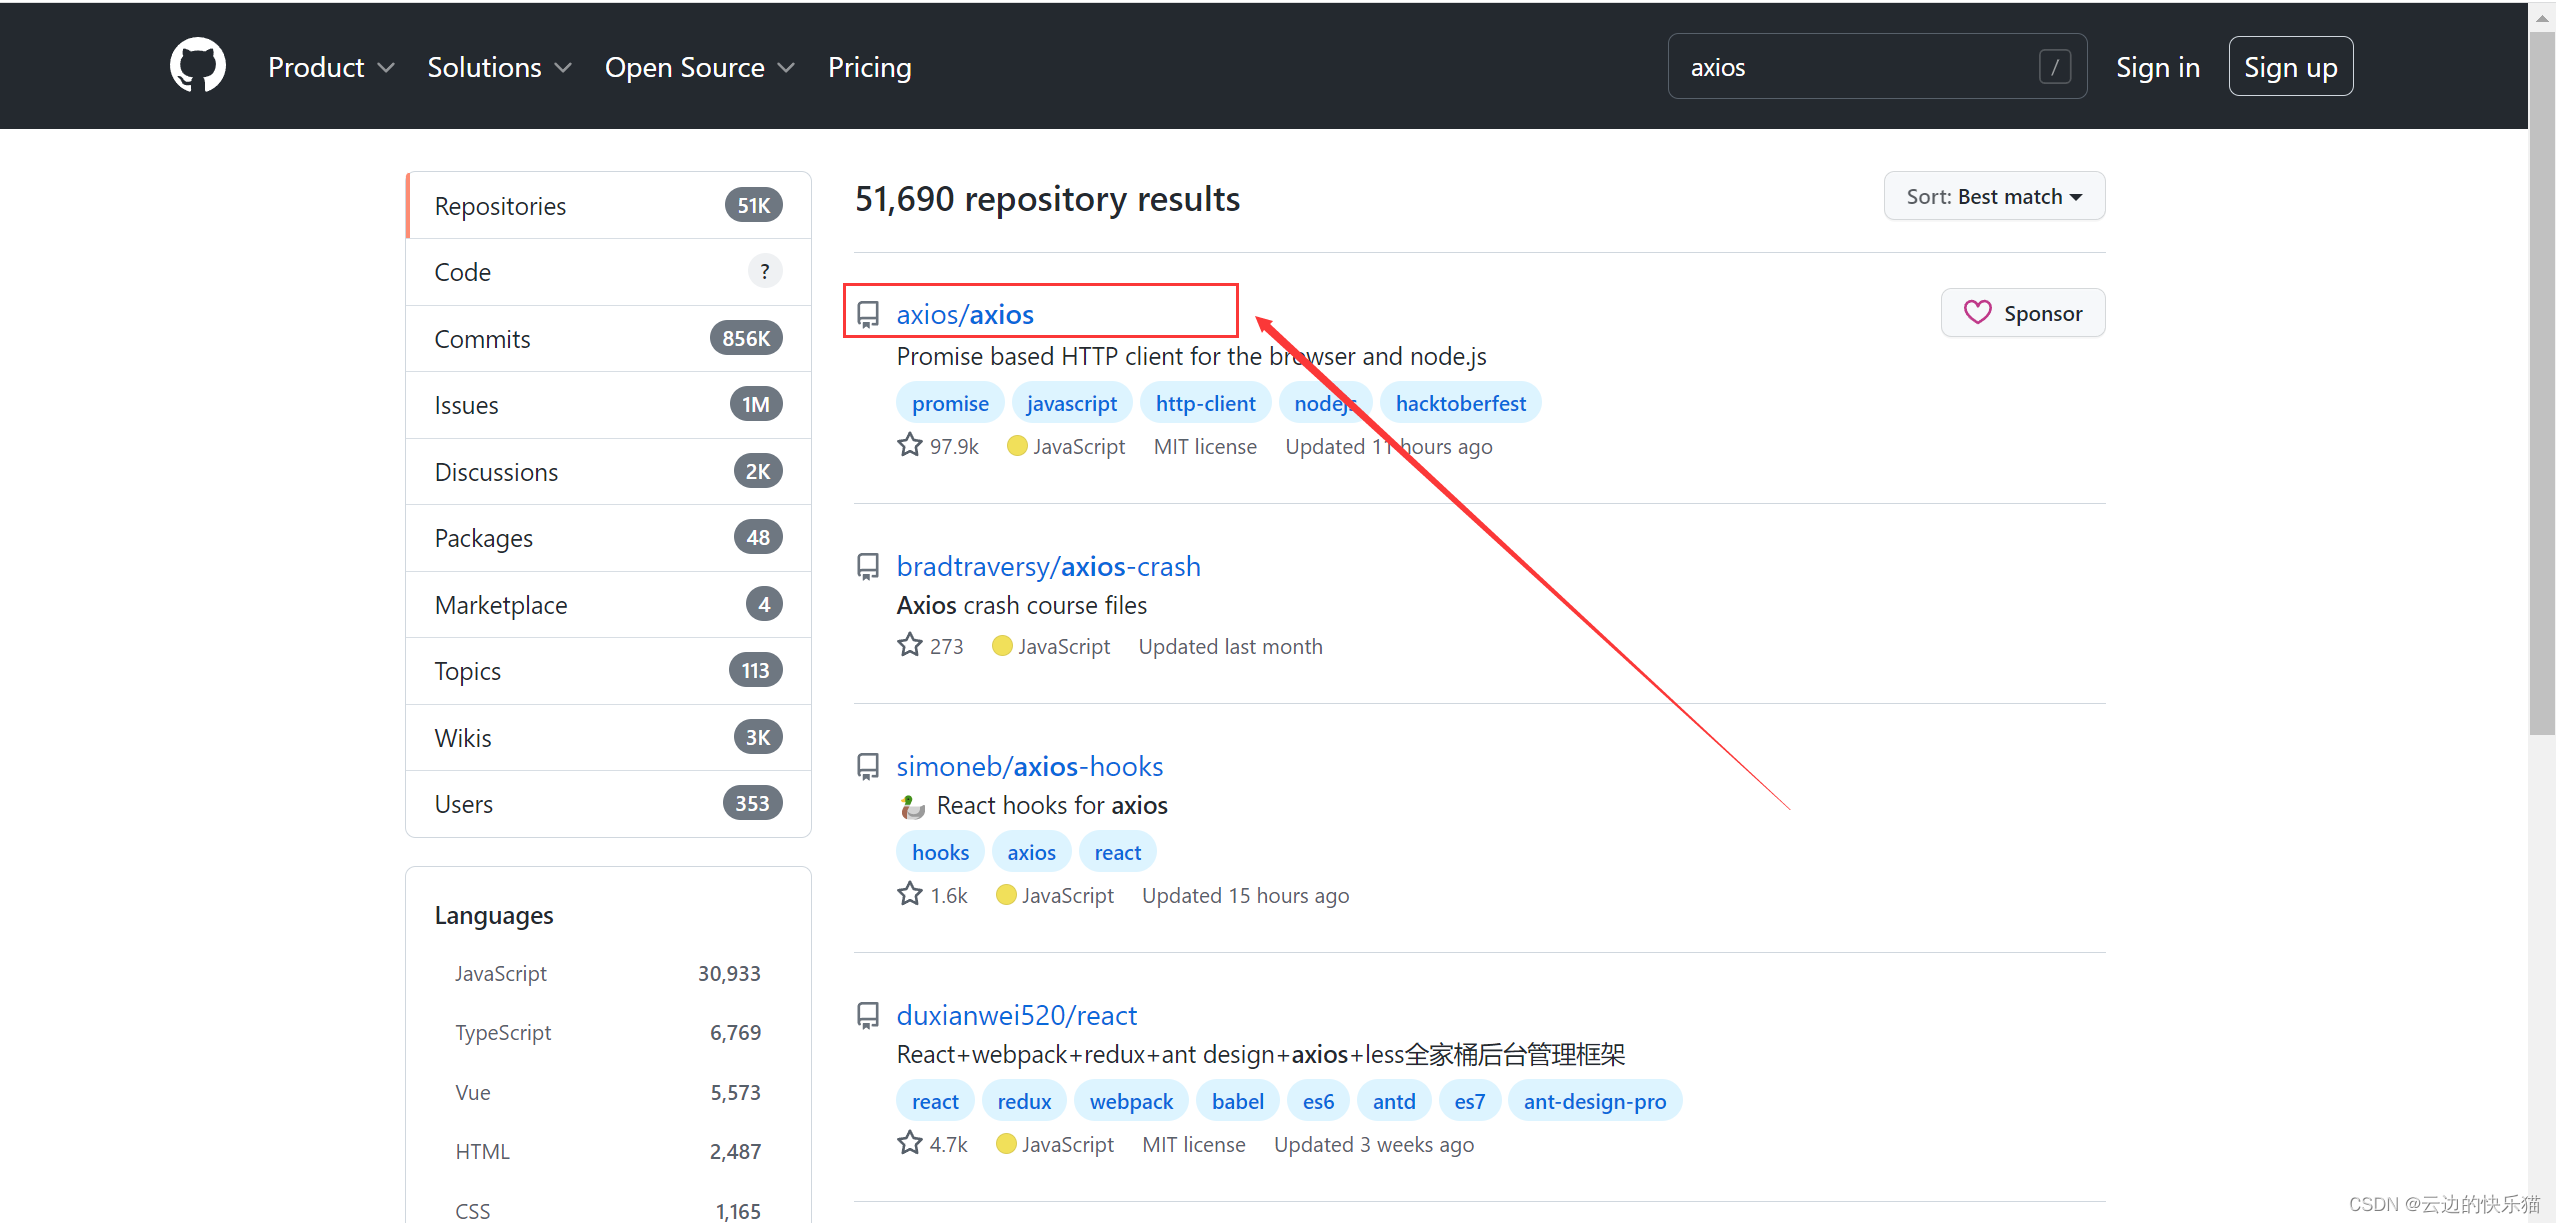Open the axios/axios repository

pyautogui.click(x=964, y=314)
